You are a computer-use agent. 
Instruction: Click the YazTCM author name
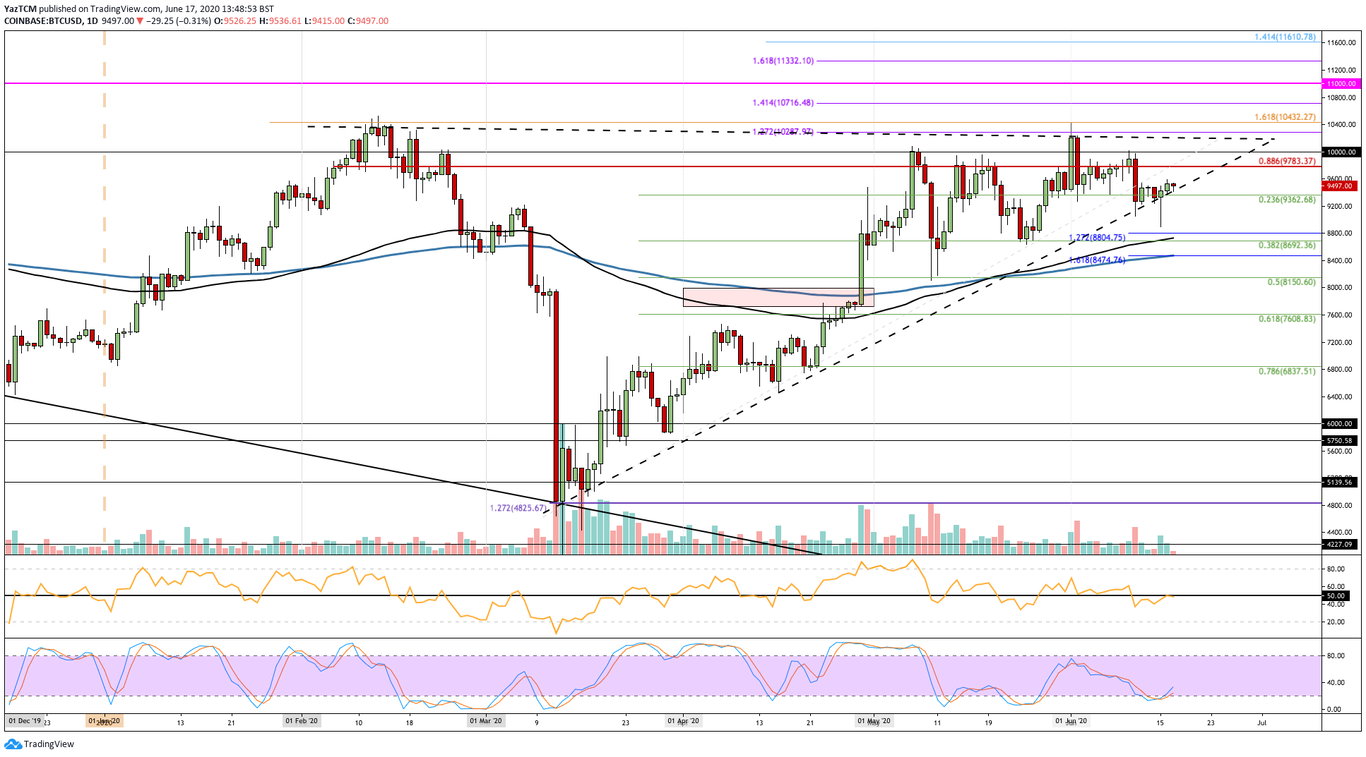click(20, 6)
